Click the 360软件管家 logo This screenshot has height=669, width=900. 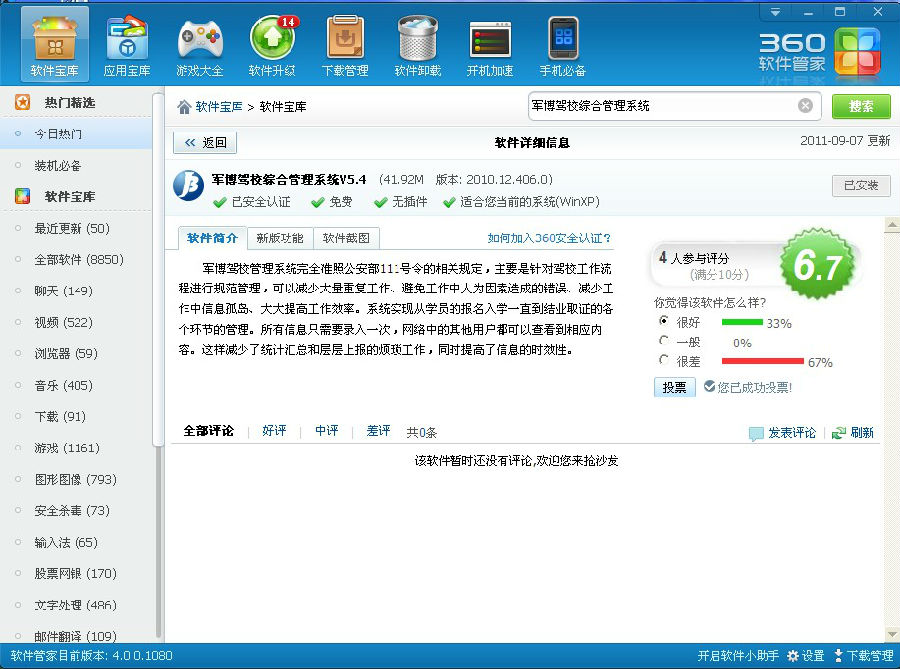pyautogui.click(x=820, y=53)
